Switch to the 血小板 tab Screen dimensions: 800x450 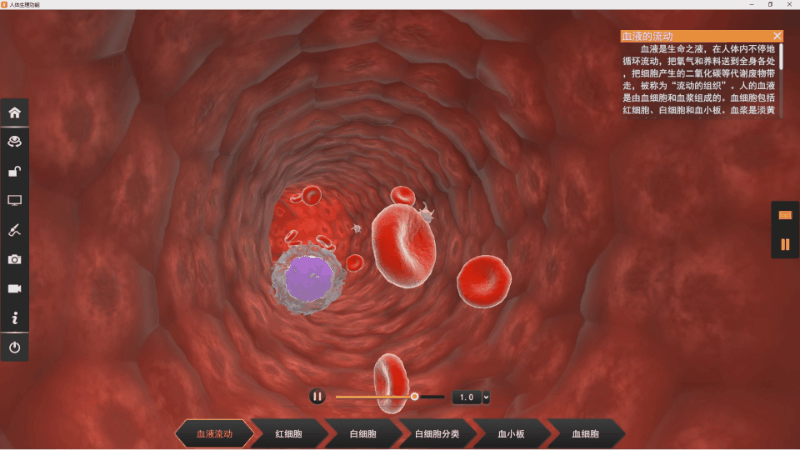point(511,434)
